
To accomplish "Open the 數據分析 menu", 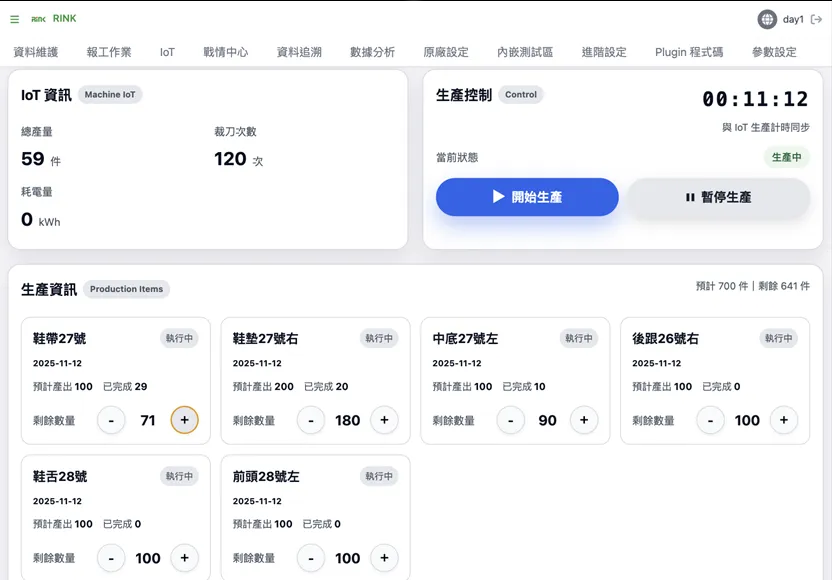I will pos(372,52).
